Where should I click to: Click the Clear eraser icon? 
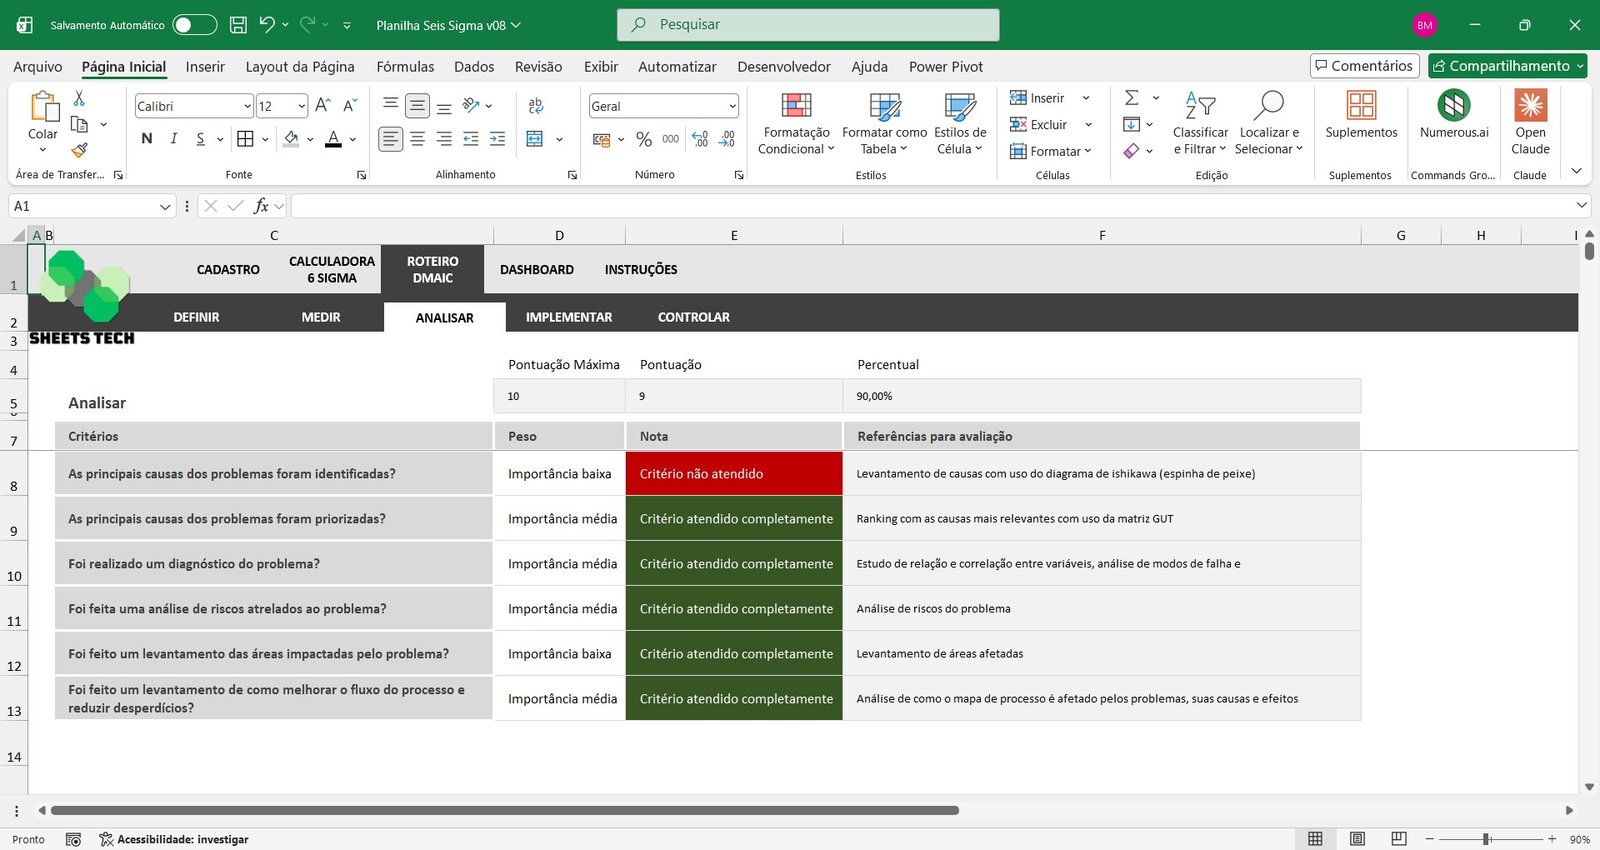[1131, 151]
